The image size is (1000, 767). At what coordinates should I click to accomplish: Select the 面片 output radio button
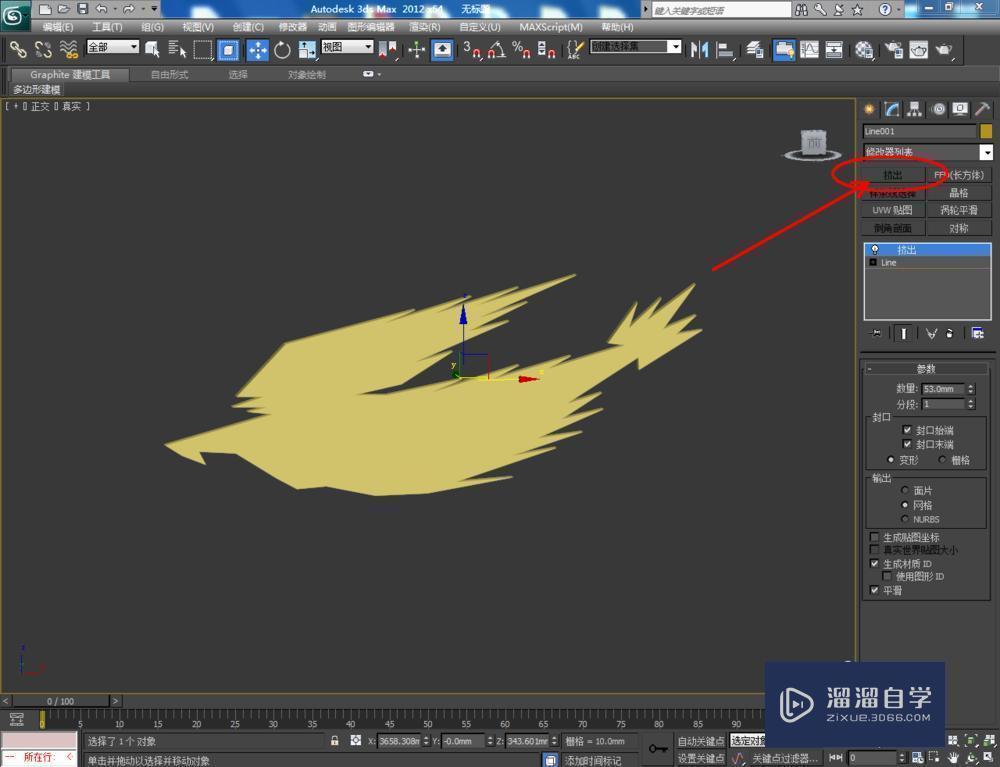coord(905,490)
